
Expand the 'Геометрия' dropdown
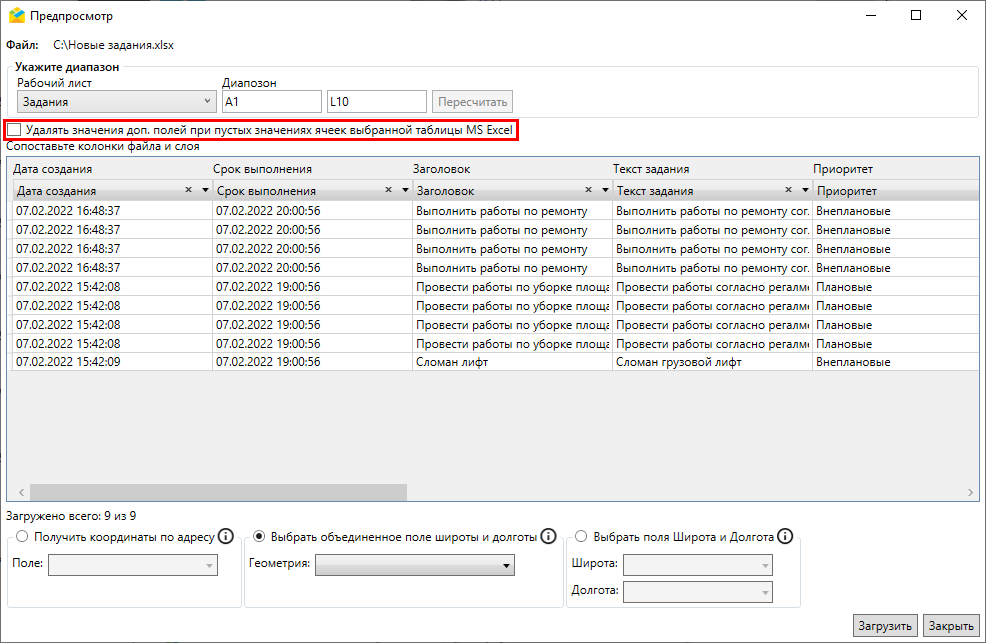pos(414,566)
